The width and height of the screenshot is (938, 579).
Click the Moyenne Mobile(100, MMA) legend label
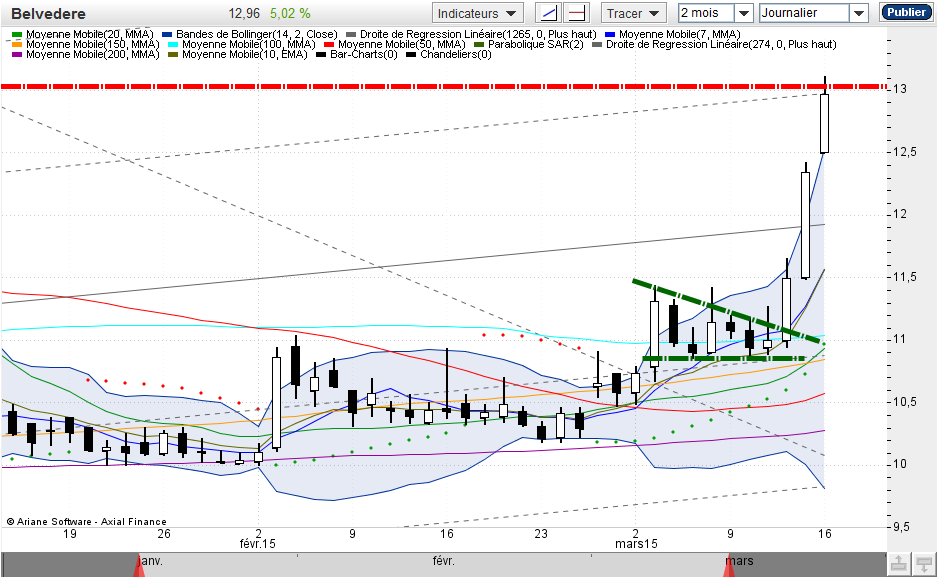(x=248, y=44)
